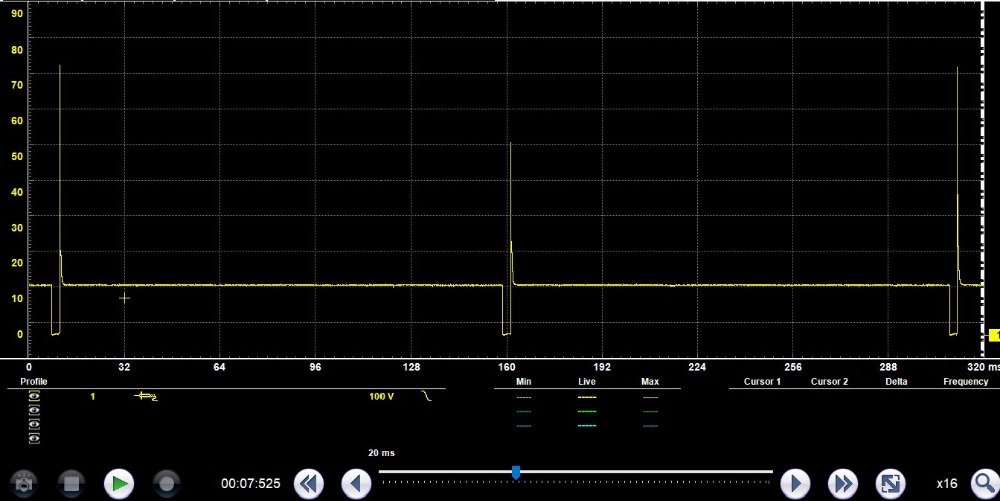Toggle the fourth channel eye icon
1000x501 pixels.
click(x=35, y=439)
